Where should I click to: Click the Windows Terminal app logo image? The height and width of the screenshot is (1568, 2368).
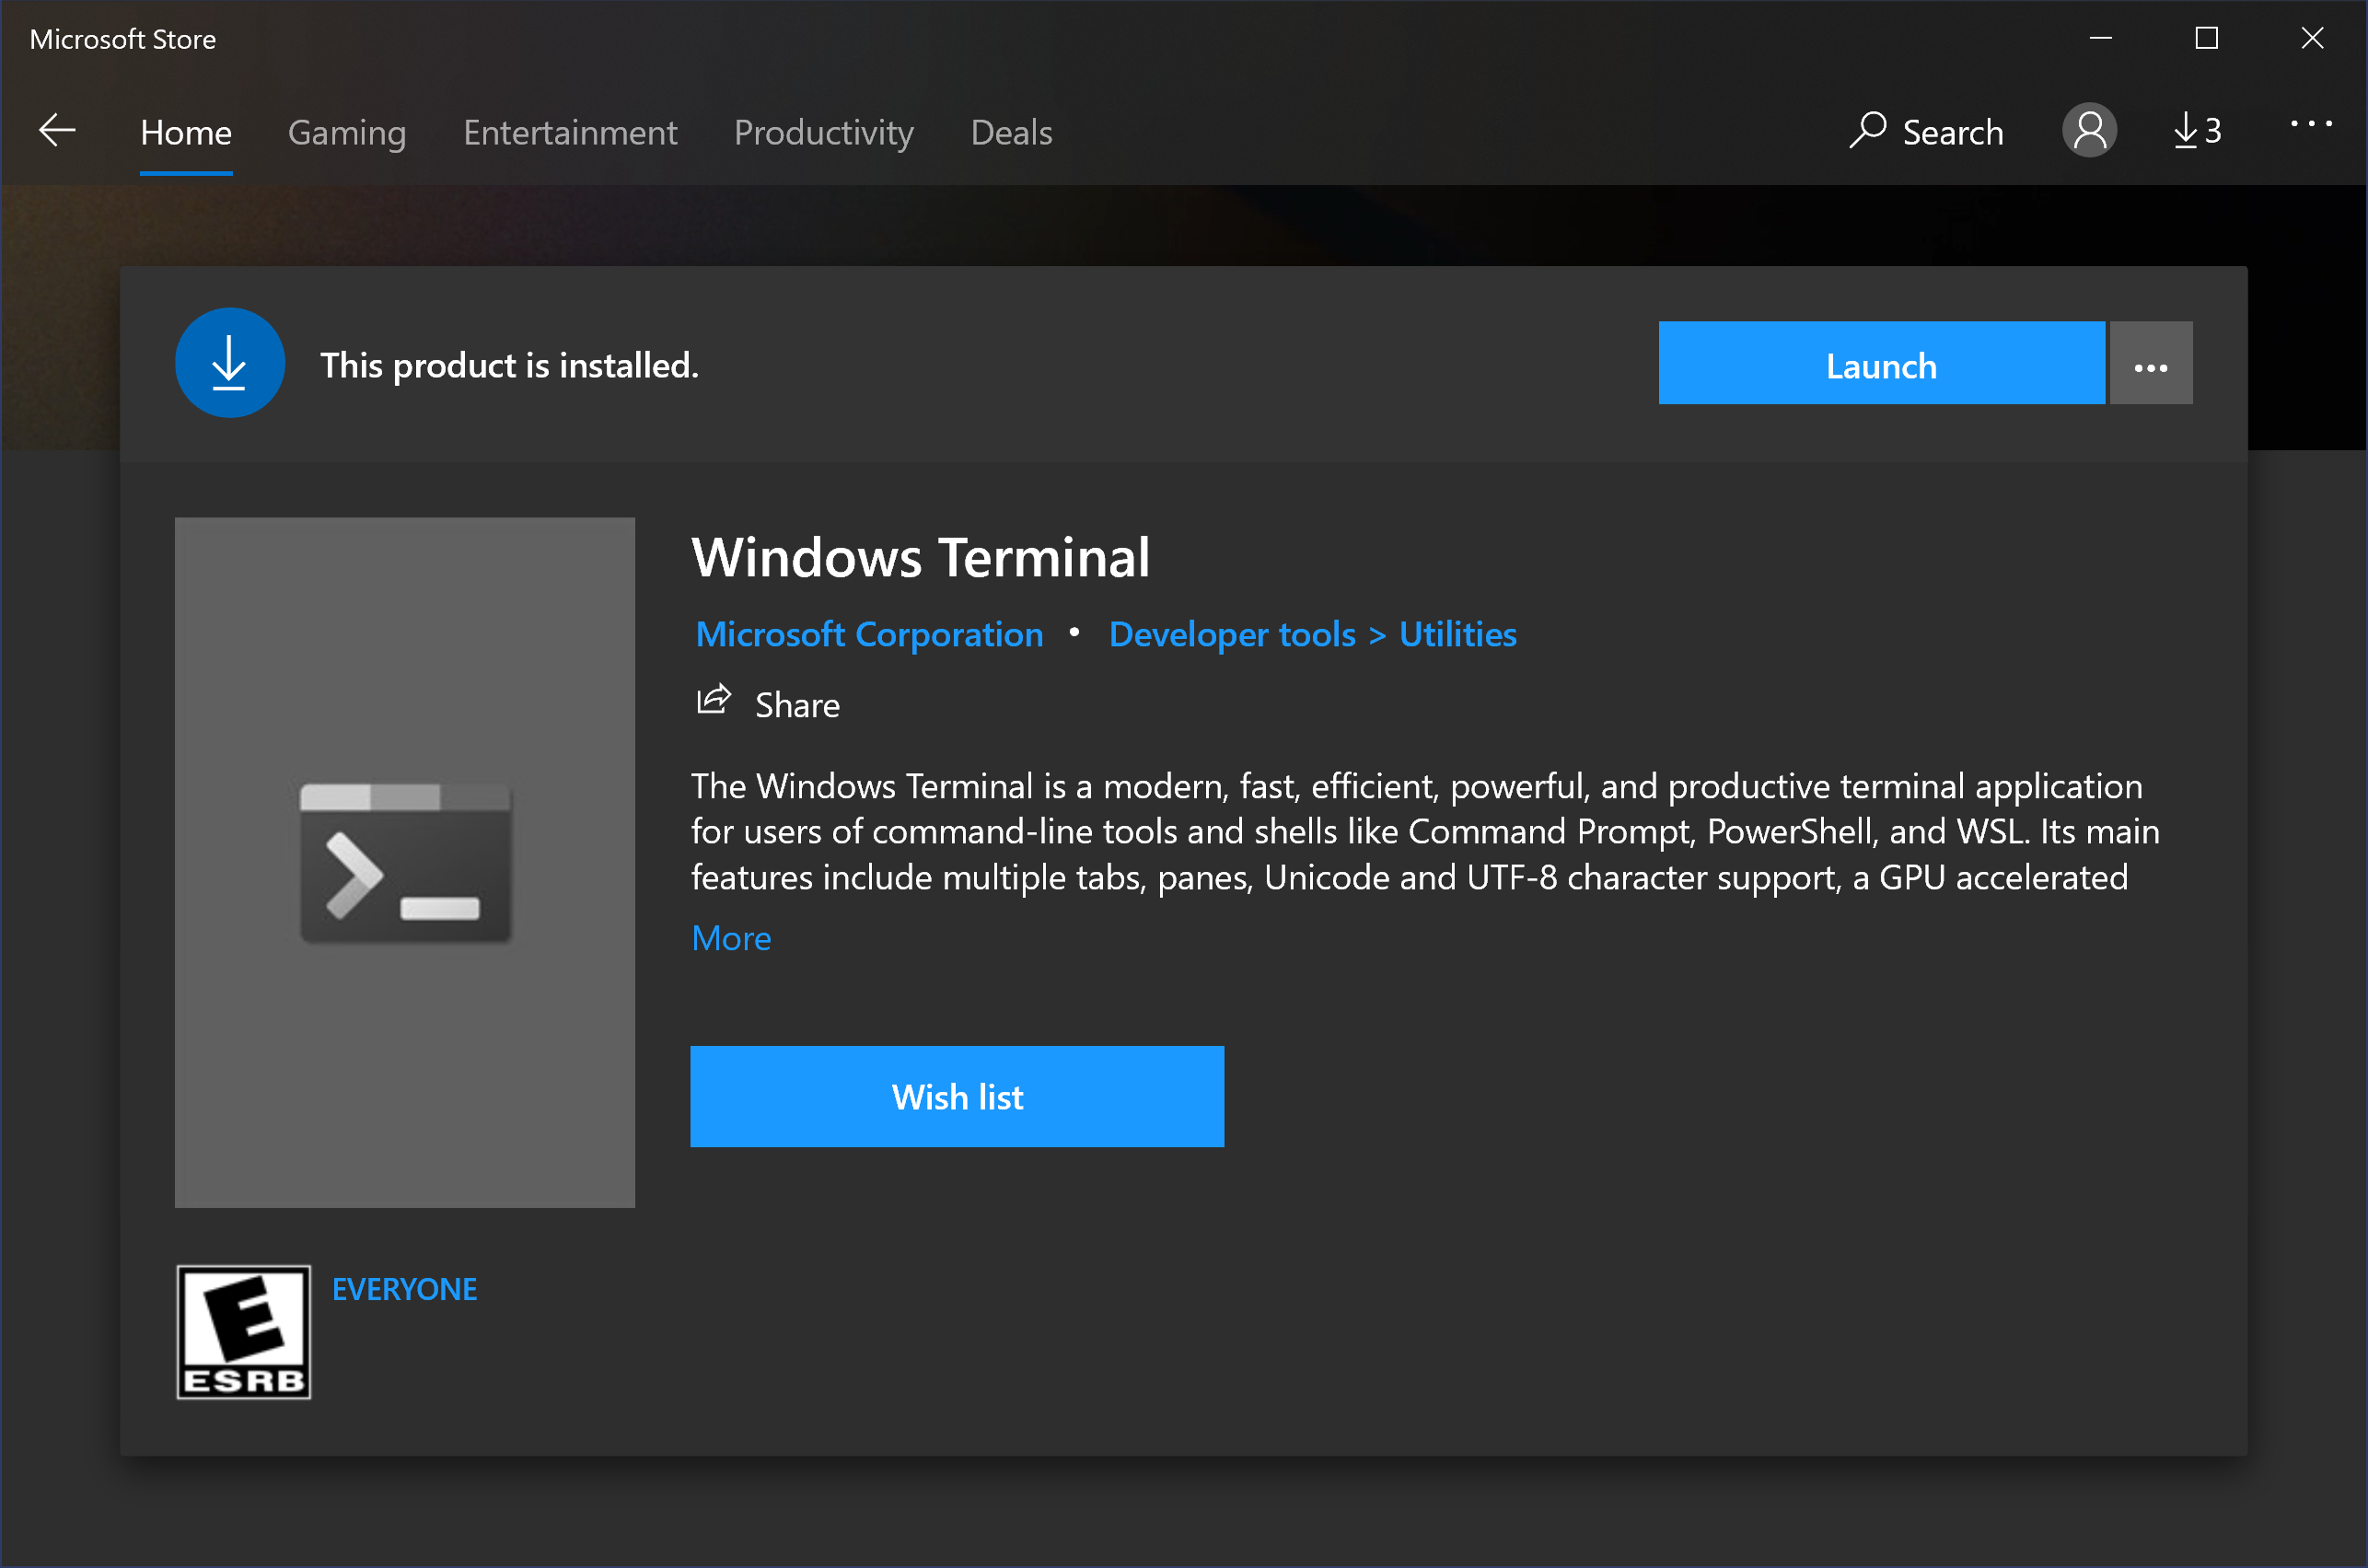click(405, 862)
